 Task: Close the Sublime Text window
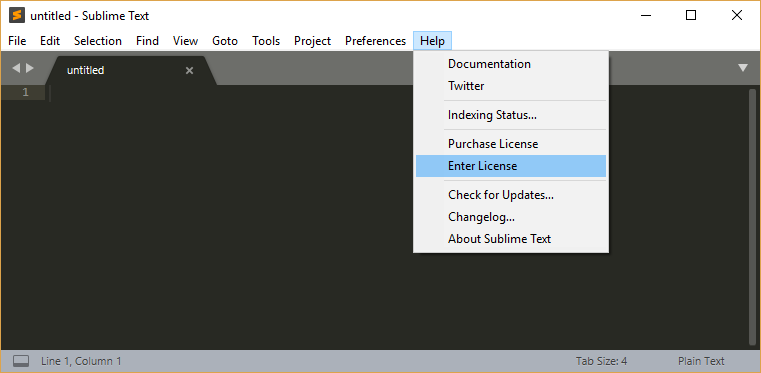[x=736, y=16]
